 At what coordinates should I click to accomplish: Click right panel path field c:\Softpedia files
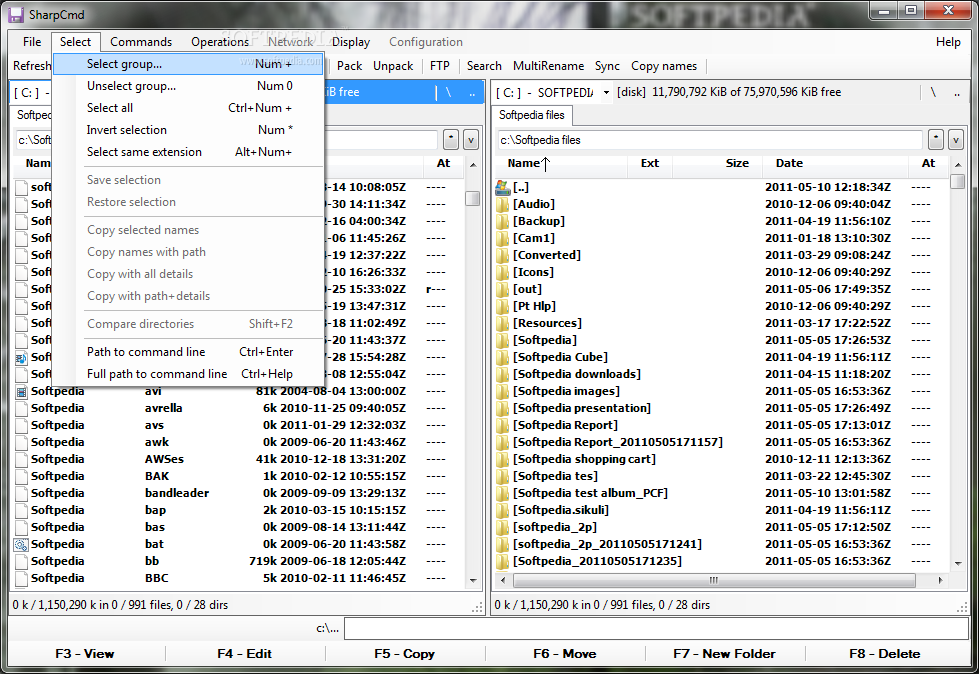pos(709,140)
